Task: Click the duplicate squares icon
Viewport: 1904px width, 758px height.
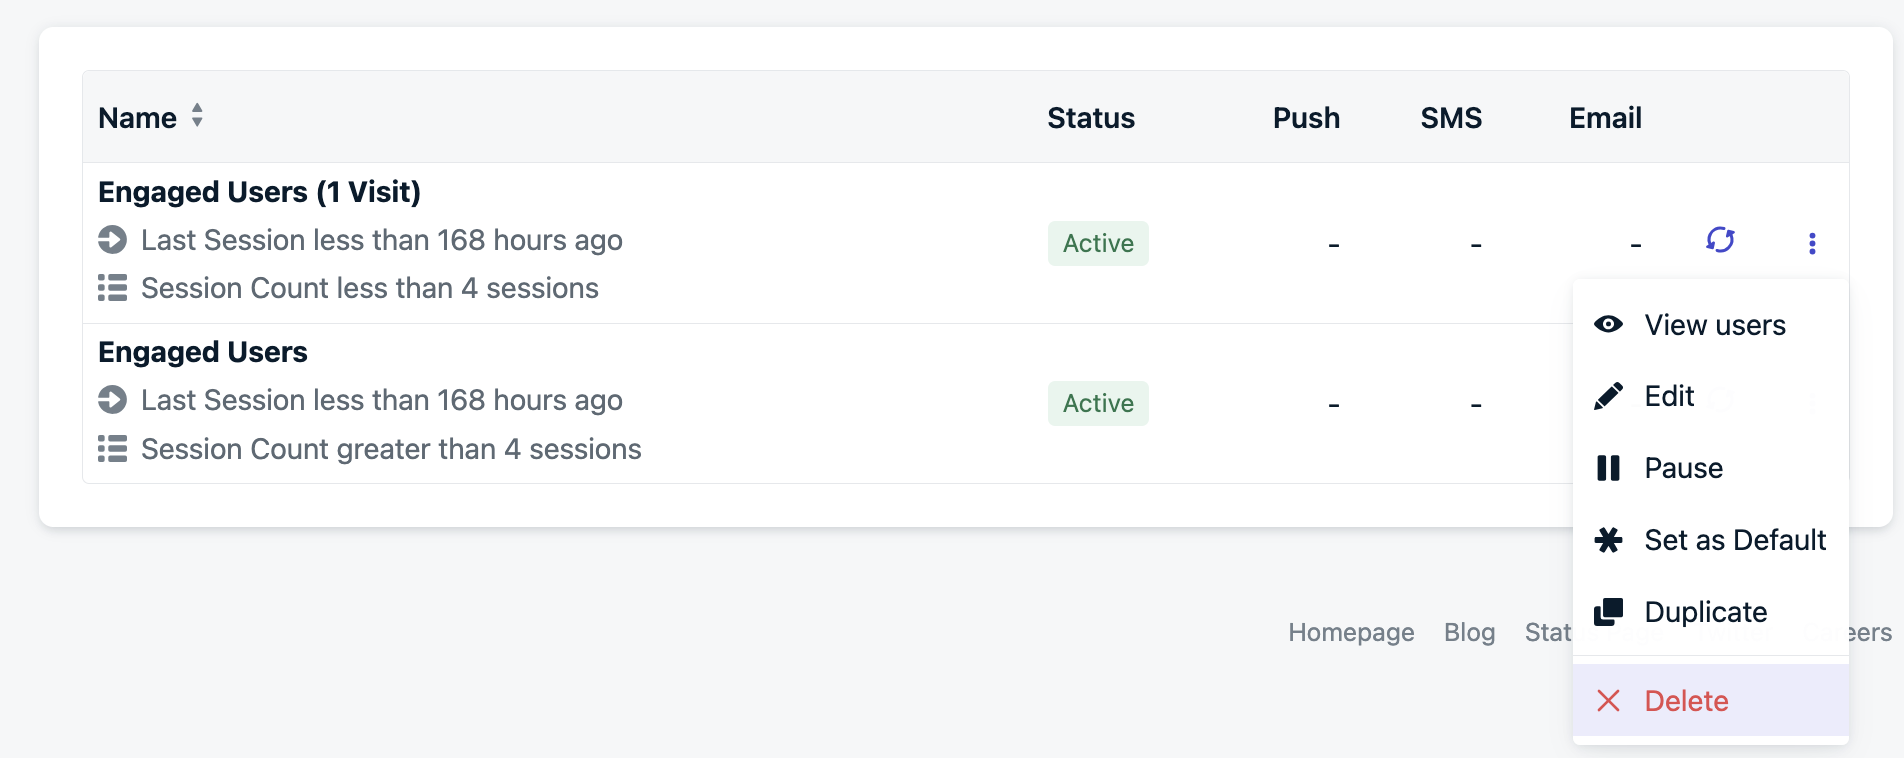Action: 1608,612
